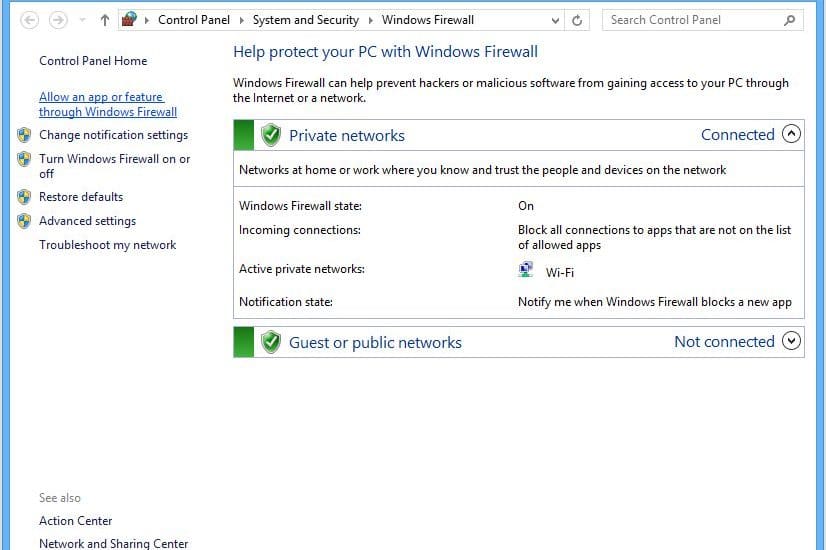Screen dimensions: 826x550
Task: Click shield icon beside Change notification settings
Action: [x=24, y=135]
